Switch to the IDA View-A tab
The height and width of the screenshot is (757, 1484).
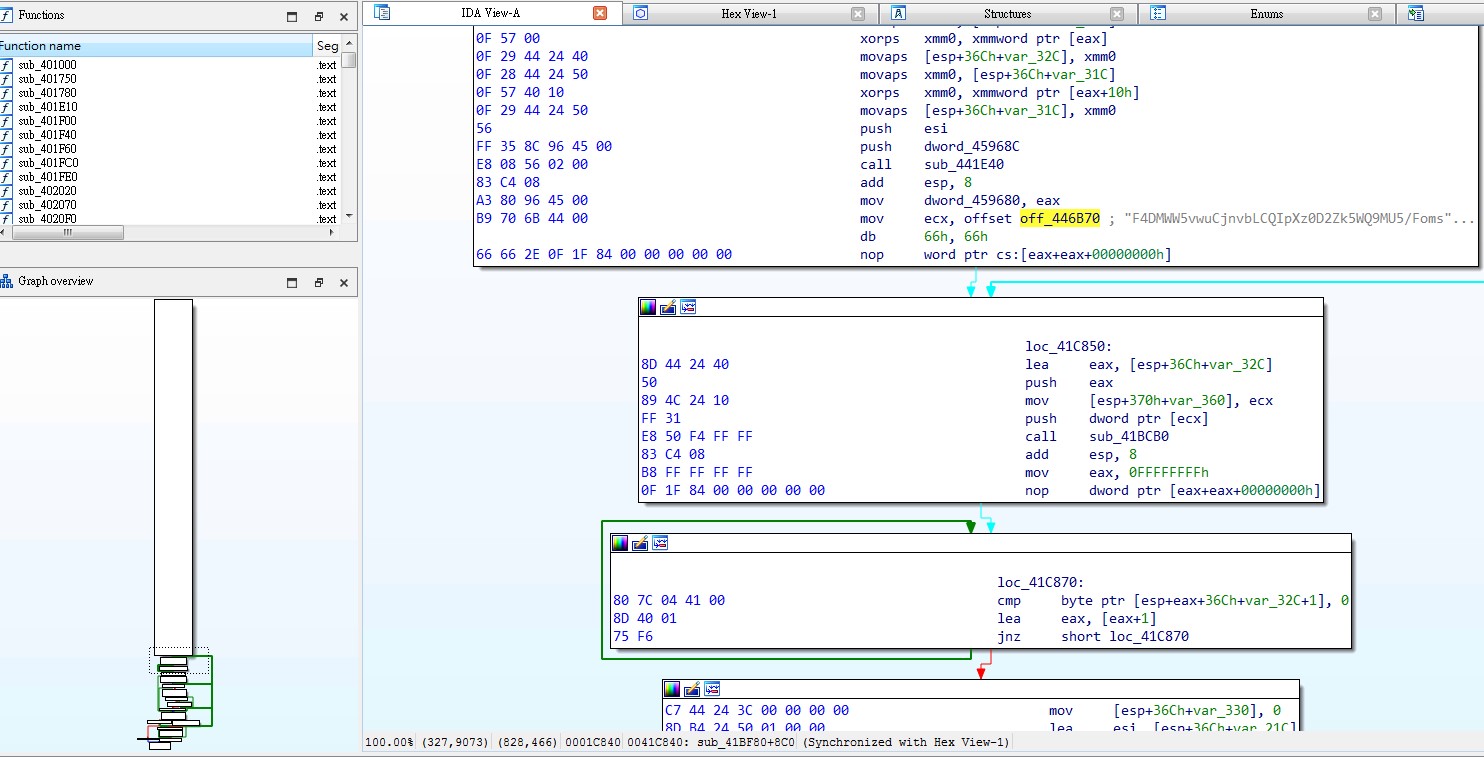490,13
